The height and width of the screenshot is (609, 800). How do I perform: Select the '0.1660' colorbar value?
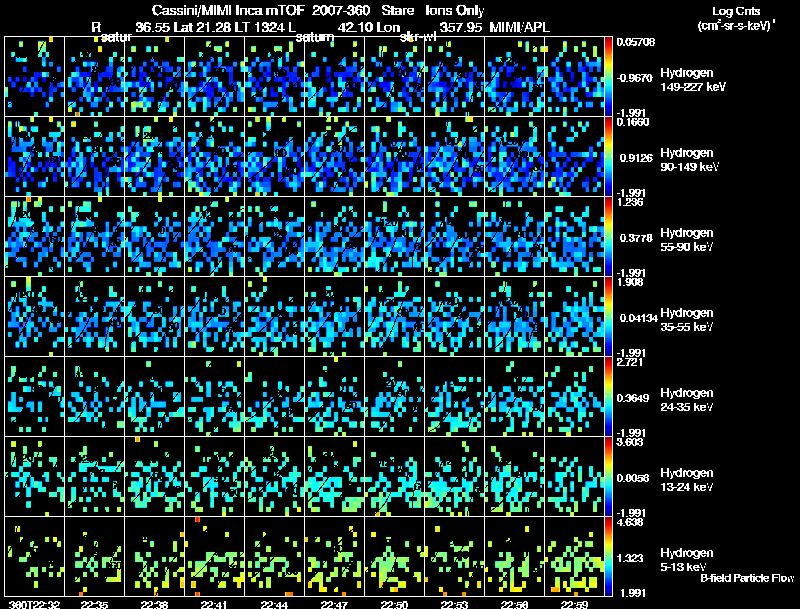(633, 122)
